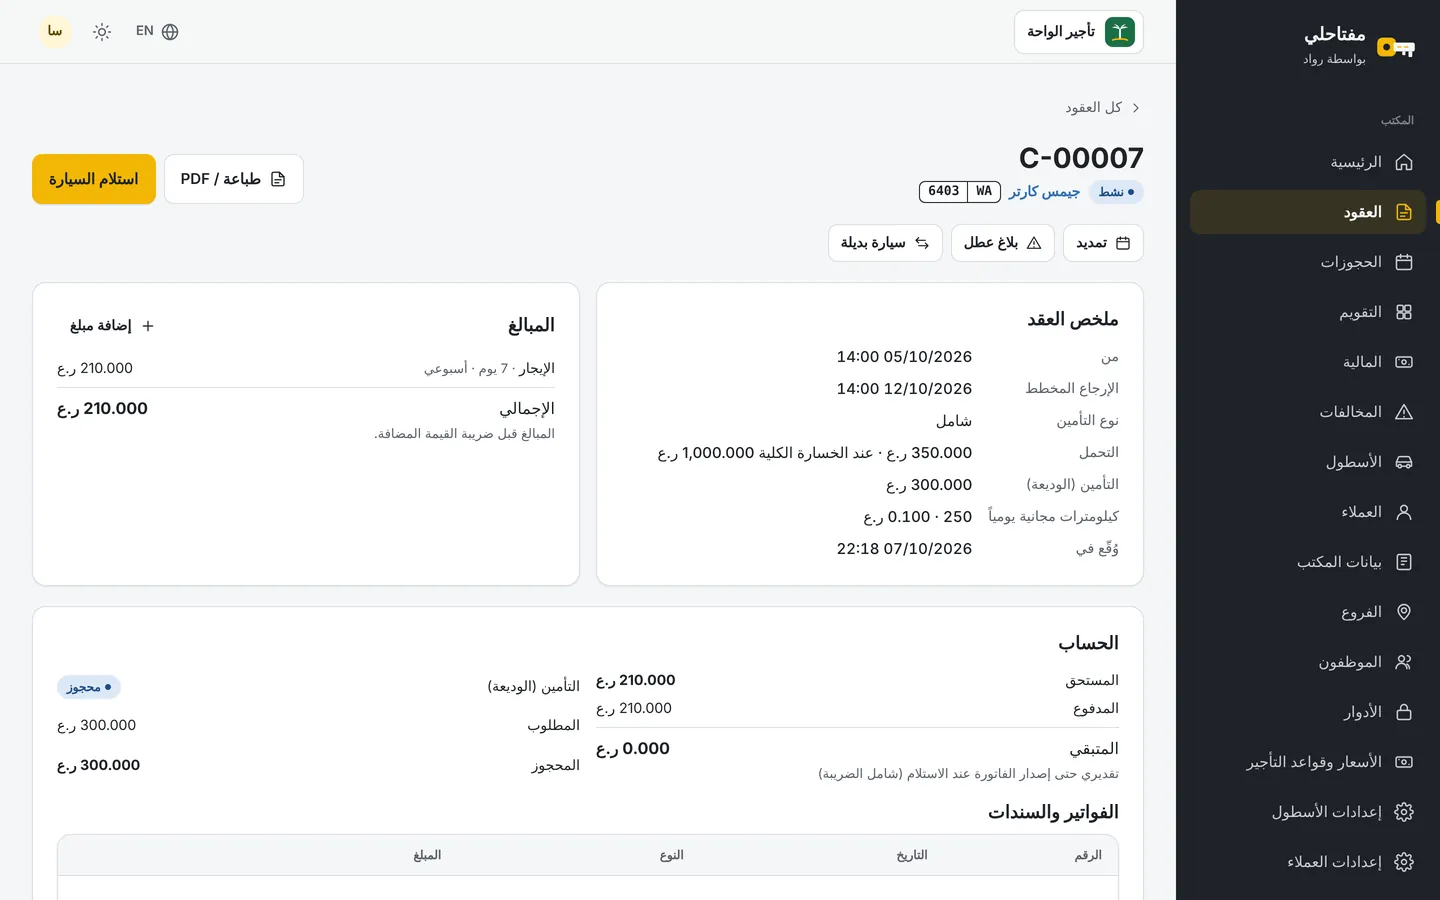Click the yellow استلام السيارة button

point(94,179)
